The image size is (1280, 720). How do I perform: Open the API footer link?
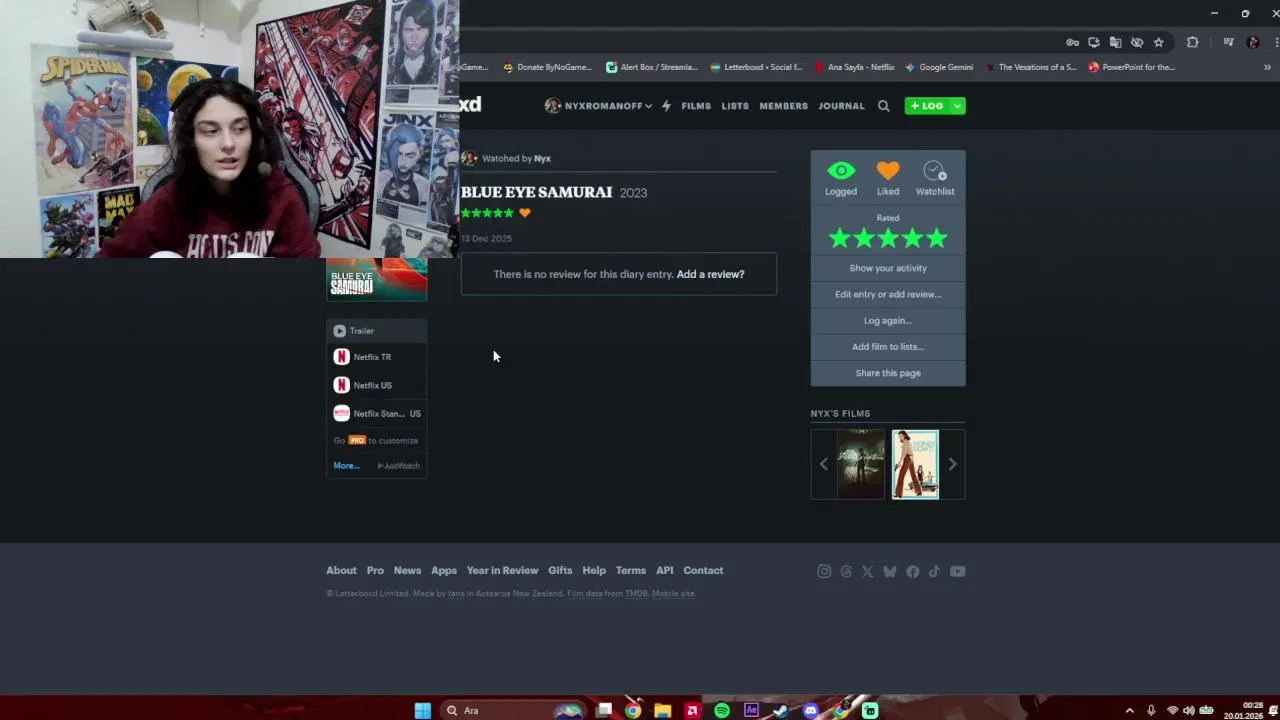point(665,570)
